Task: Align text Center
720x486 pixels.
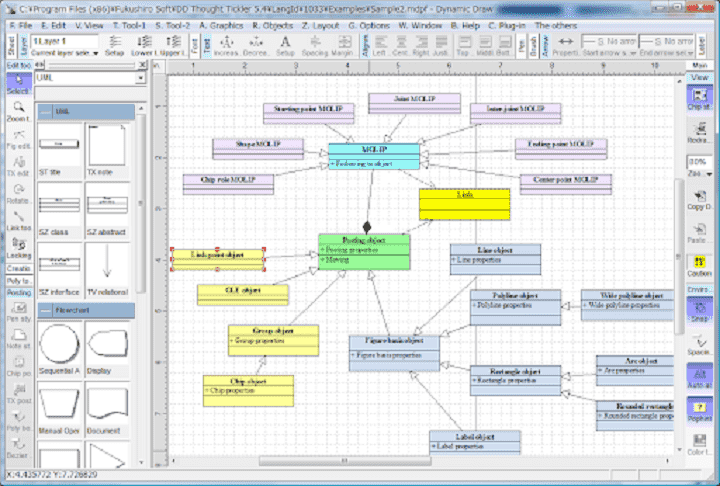Action: click(401, 46)
